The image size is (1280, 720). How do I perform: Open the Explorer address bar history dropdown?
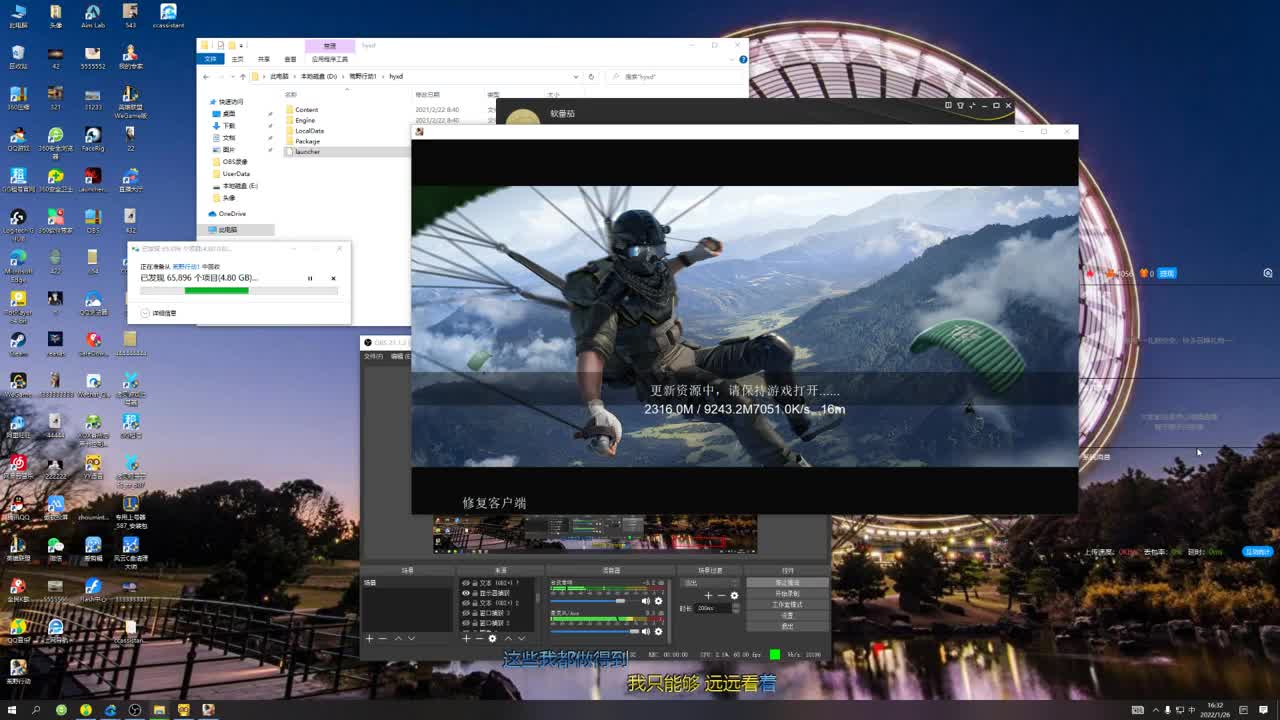576,76
